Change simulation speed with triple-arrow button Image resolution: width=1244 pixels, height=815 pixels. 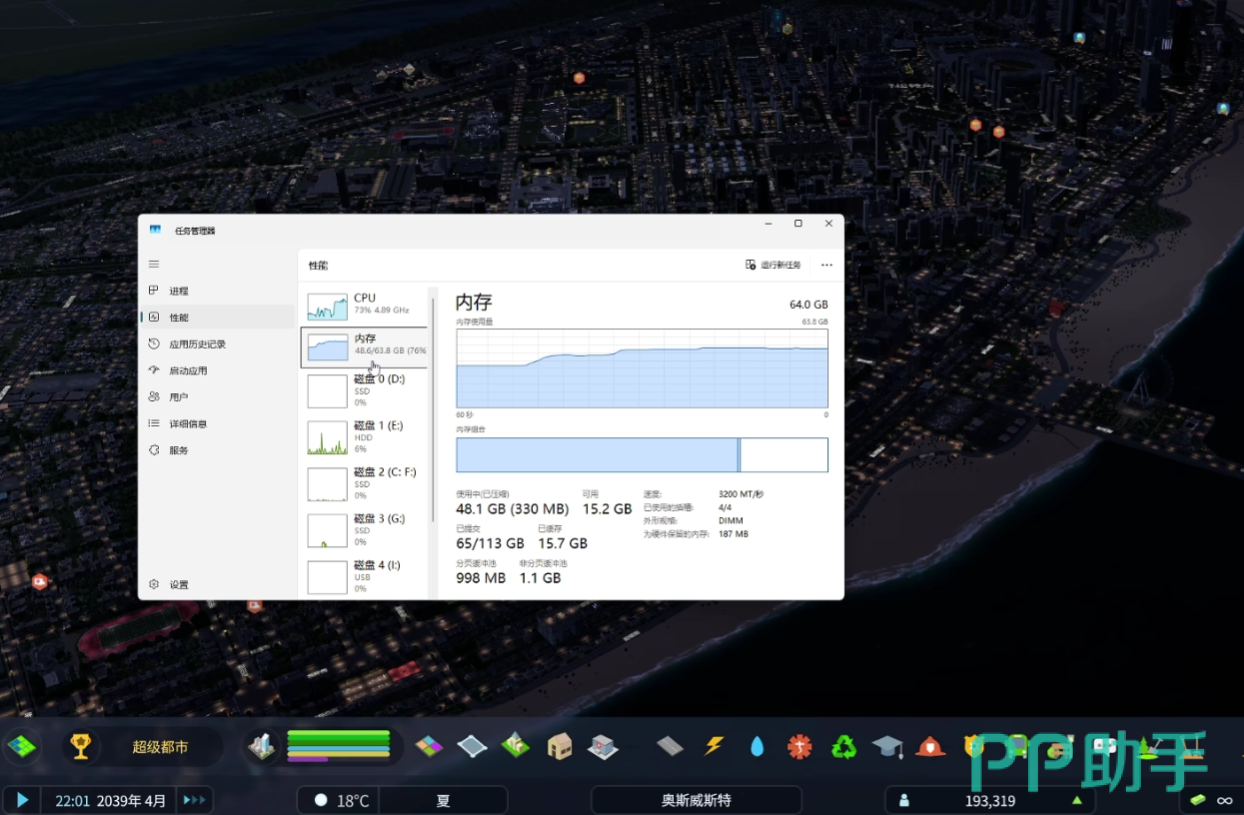(x=194, y=800)
